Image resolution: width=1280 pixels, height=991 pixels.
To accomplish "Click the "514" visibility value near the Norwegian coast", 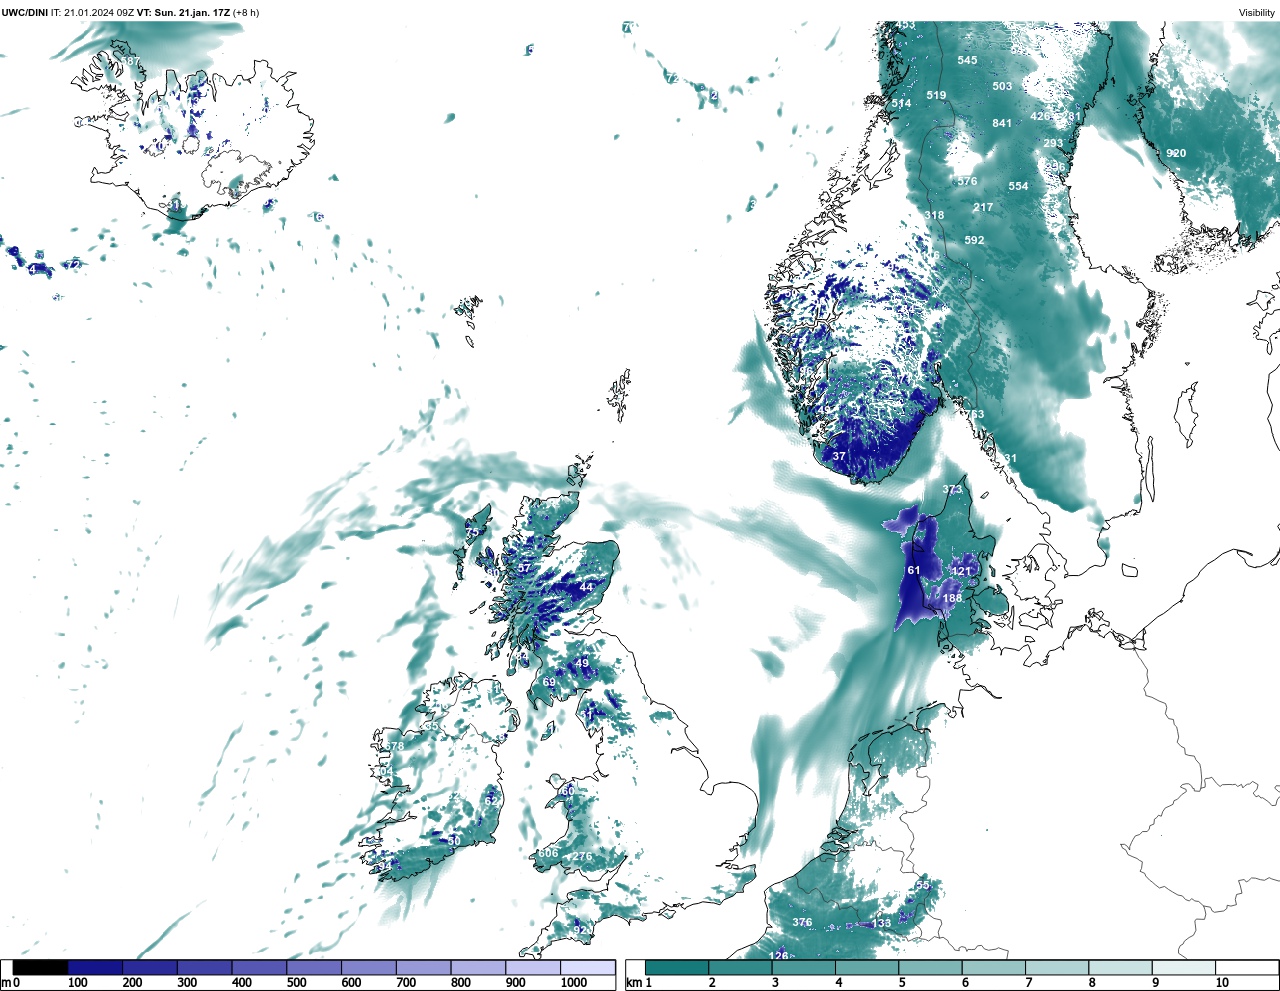I will tap(902, 103).
